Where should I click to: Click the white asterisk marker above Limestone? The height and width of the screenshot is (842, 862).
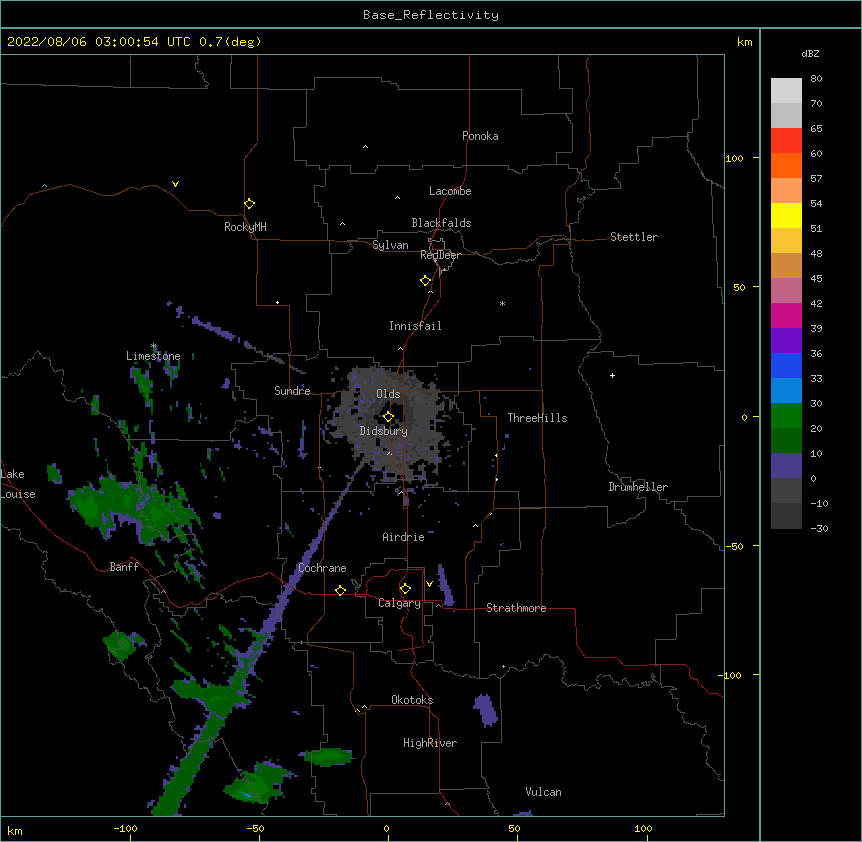click(x=154, y=346)
